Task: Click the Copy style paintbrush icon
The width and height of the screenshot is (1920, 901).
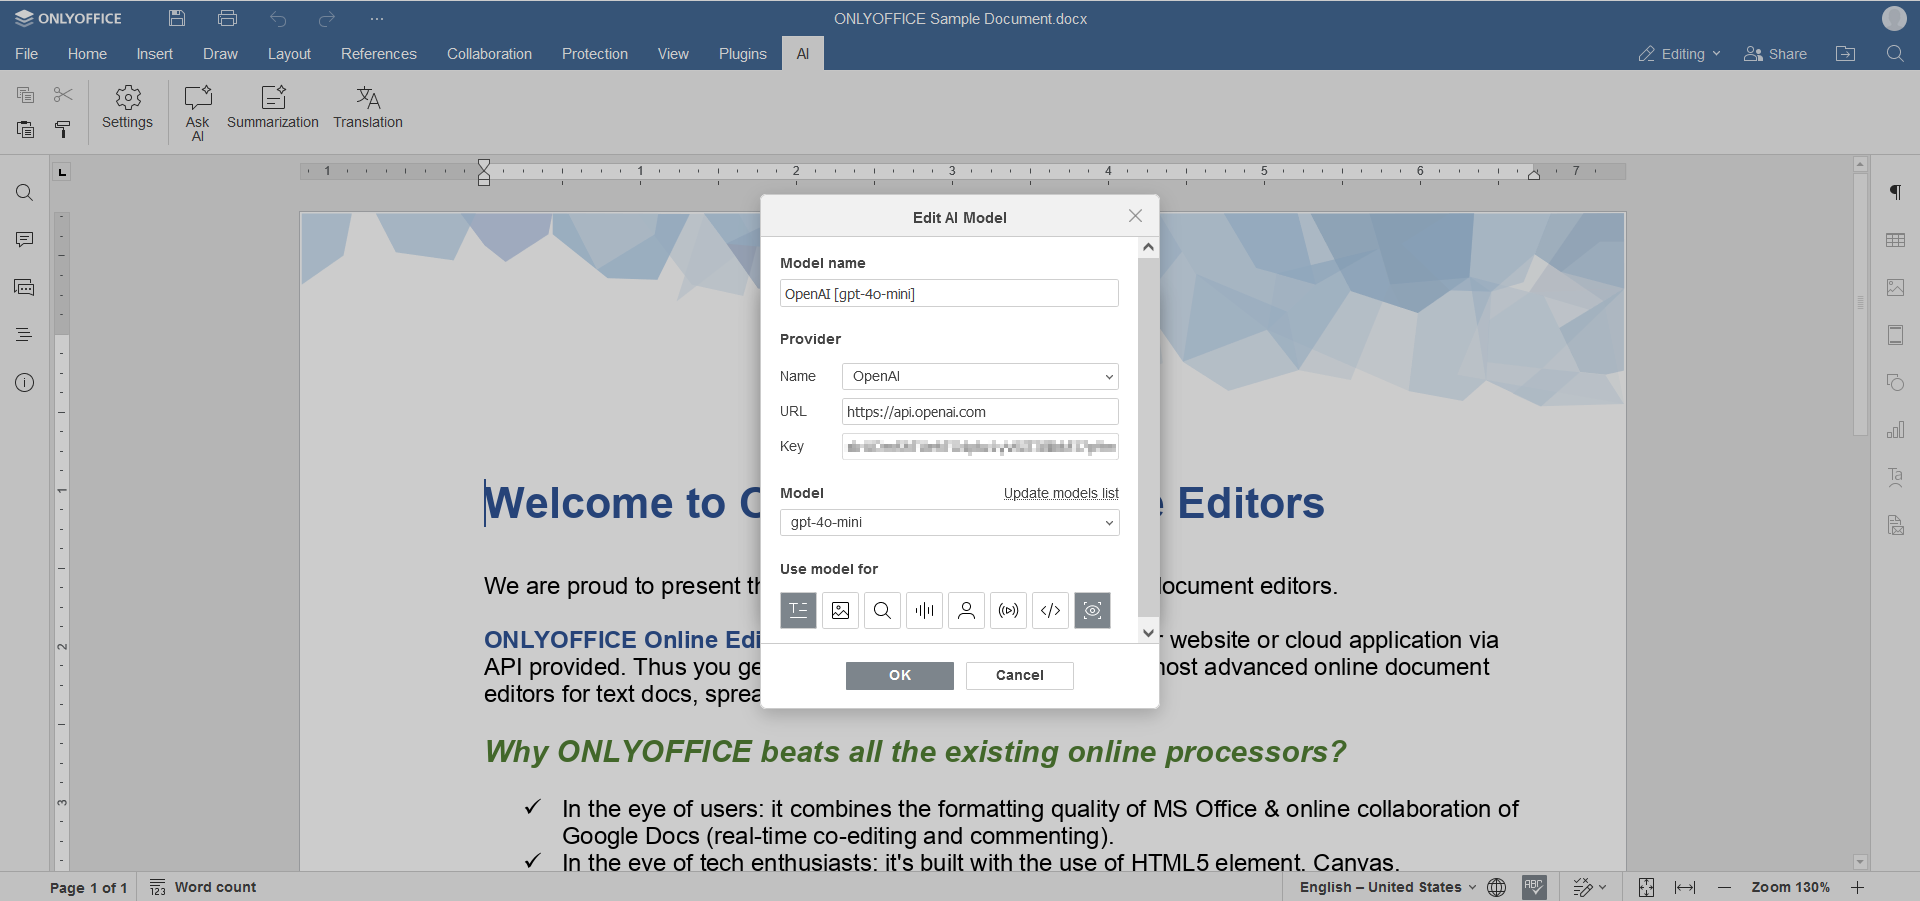Action: click(63, 129)
